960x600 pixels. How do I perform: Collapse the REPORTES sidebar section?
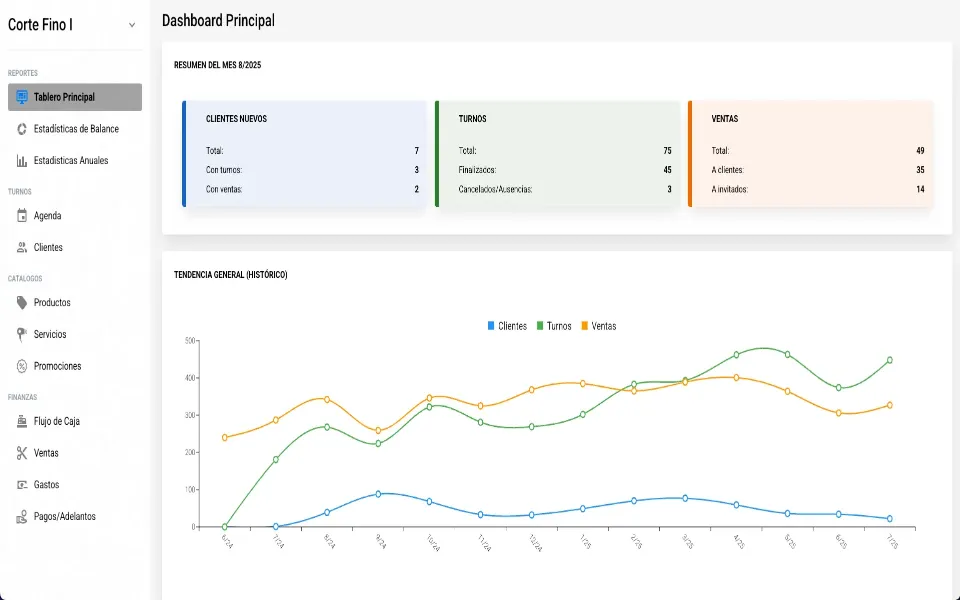22,73
